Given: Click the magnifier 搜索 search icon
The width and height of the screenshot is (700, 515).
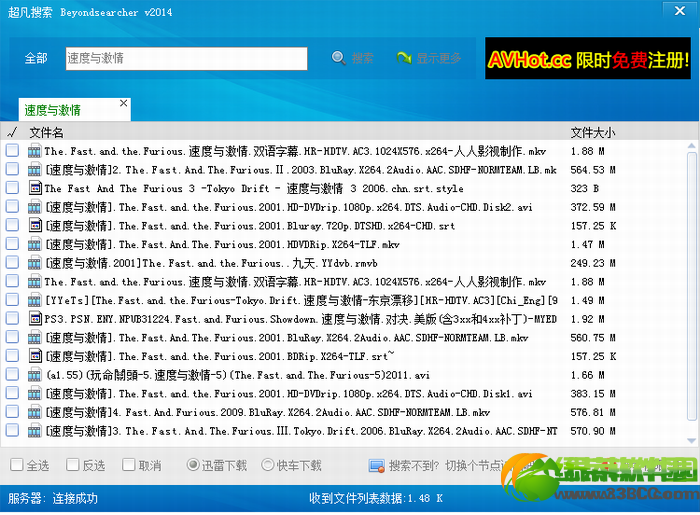Looking at the screenshot, I should pos(339,58).
